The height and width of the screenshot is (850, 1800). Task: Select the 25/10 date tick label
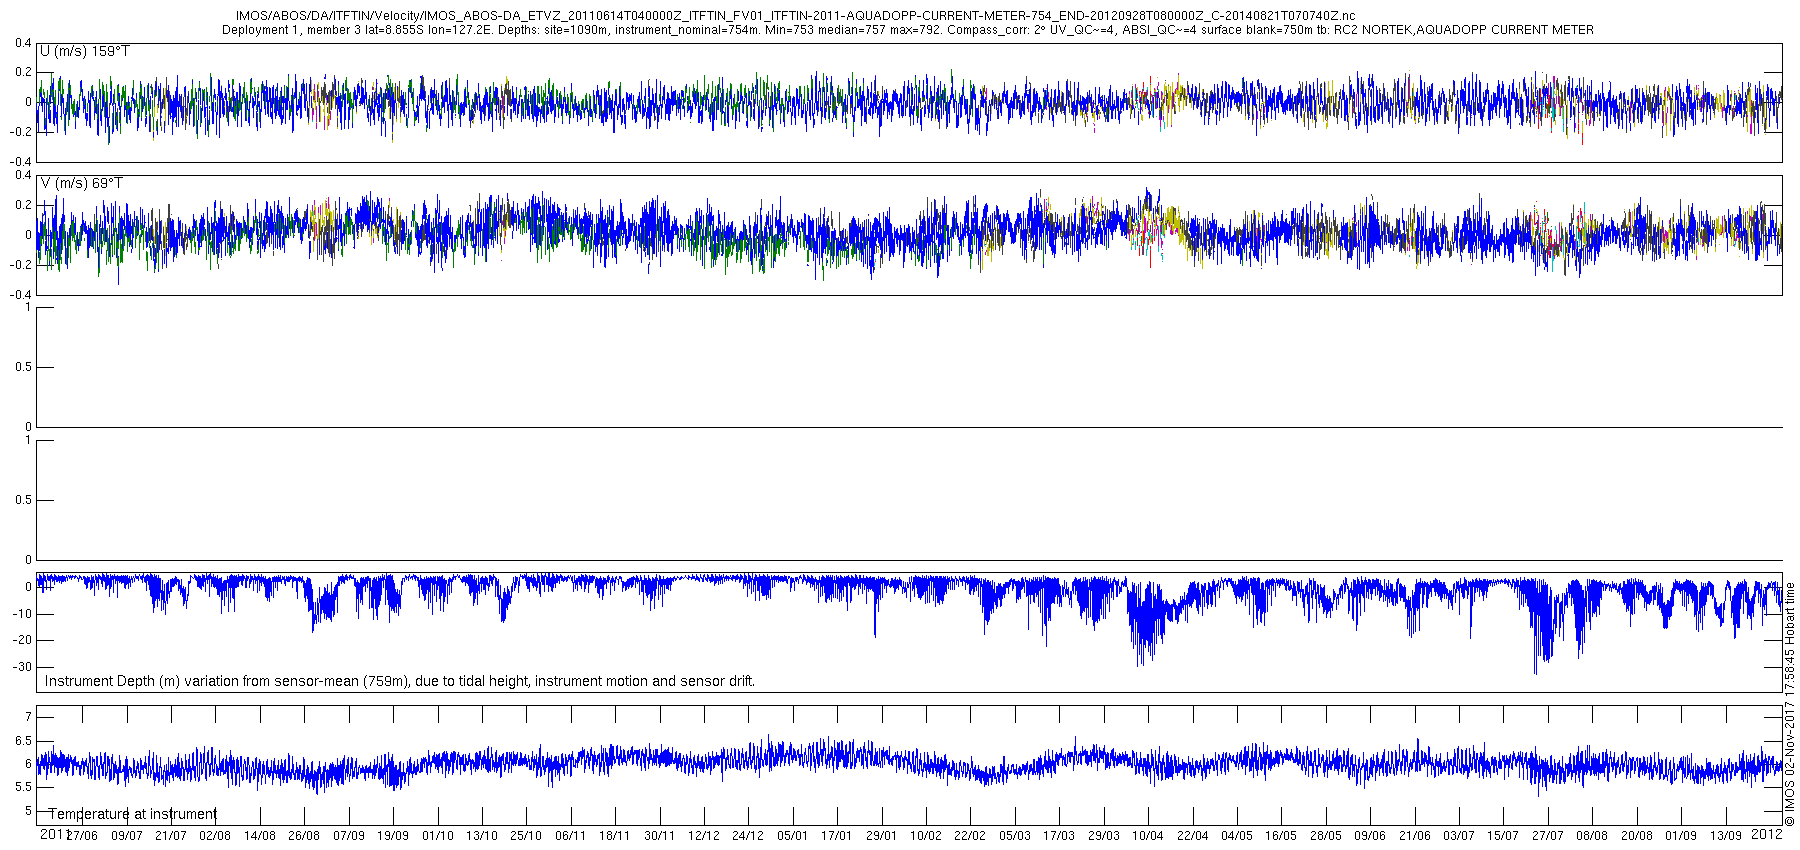(x=526, y=836)
